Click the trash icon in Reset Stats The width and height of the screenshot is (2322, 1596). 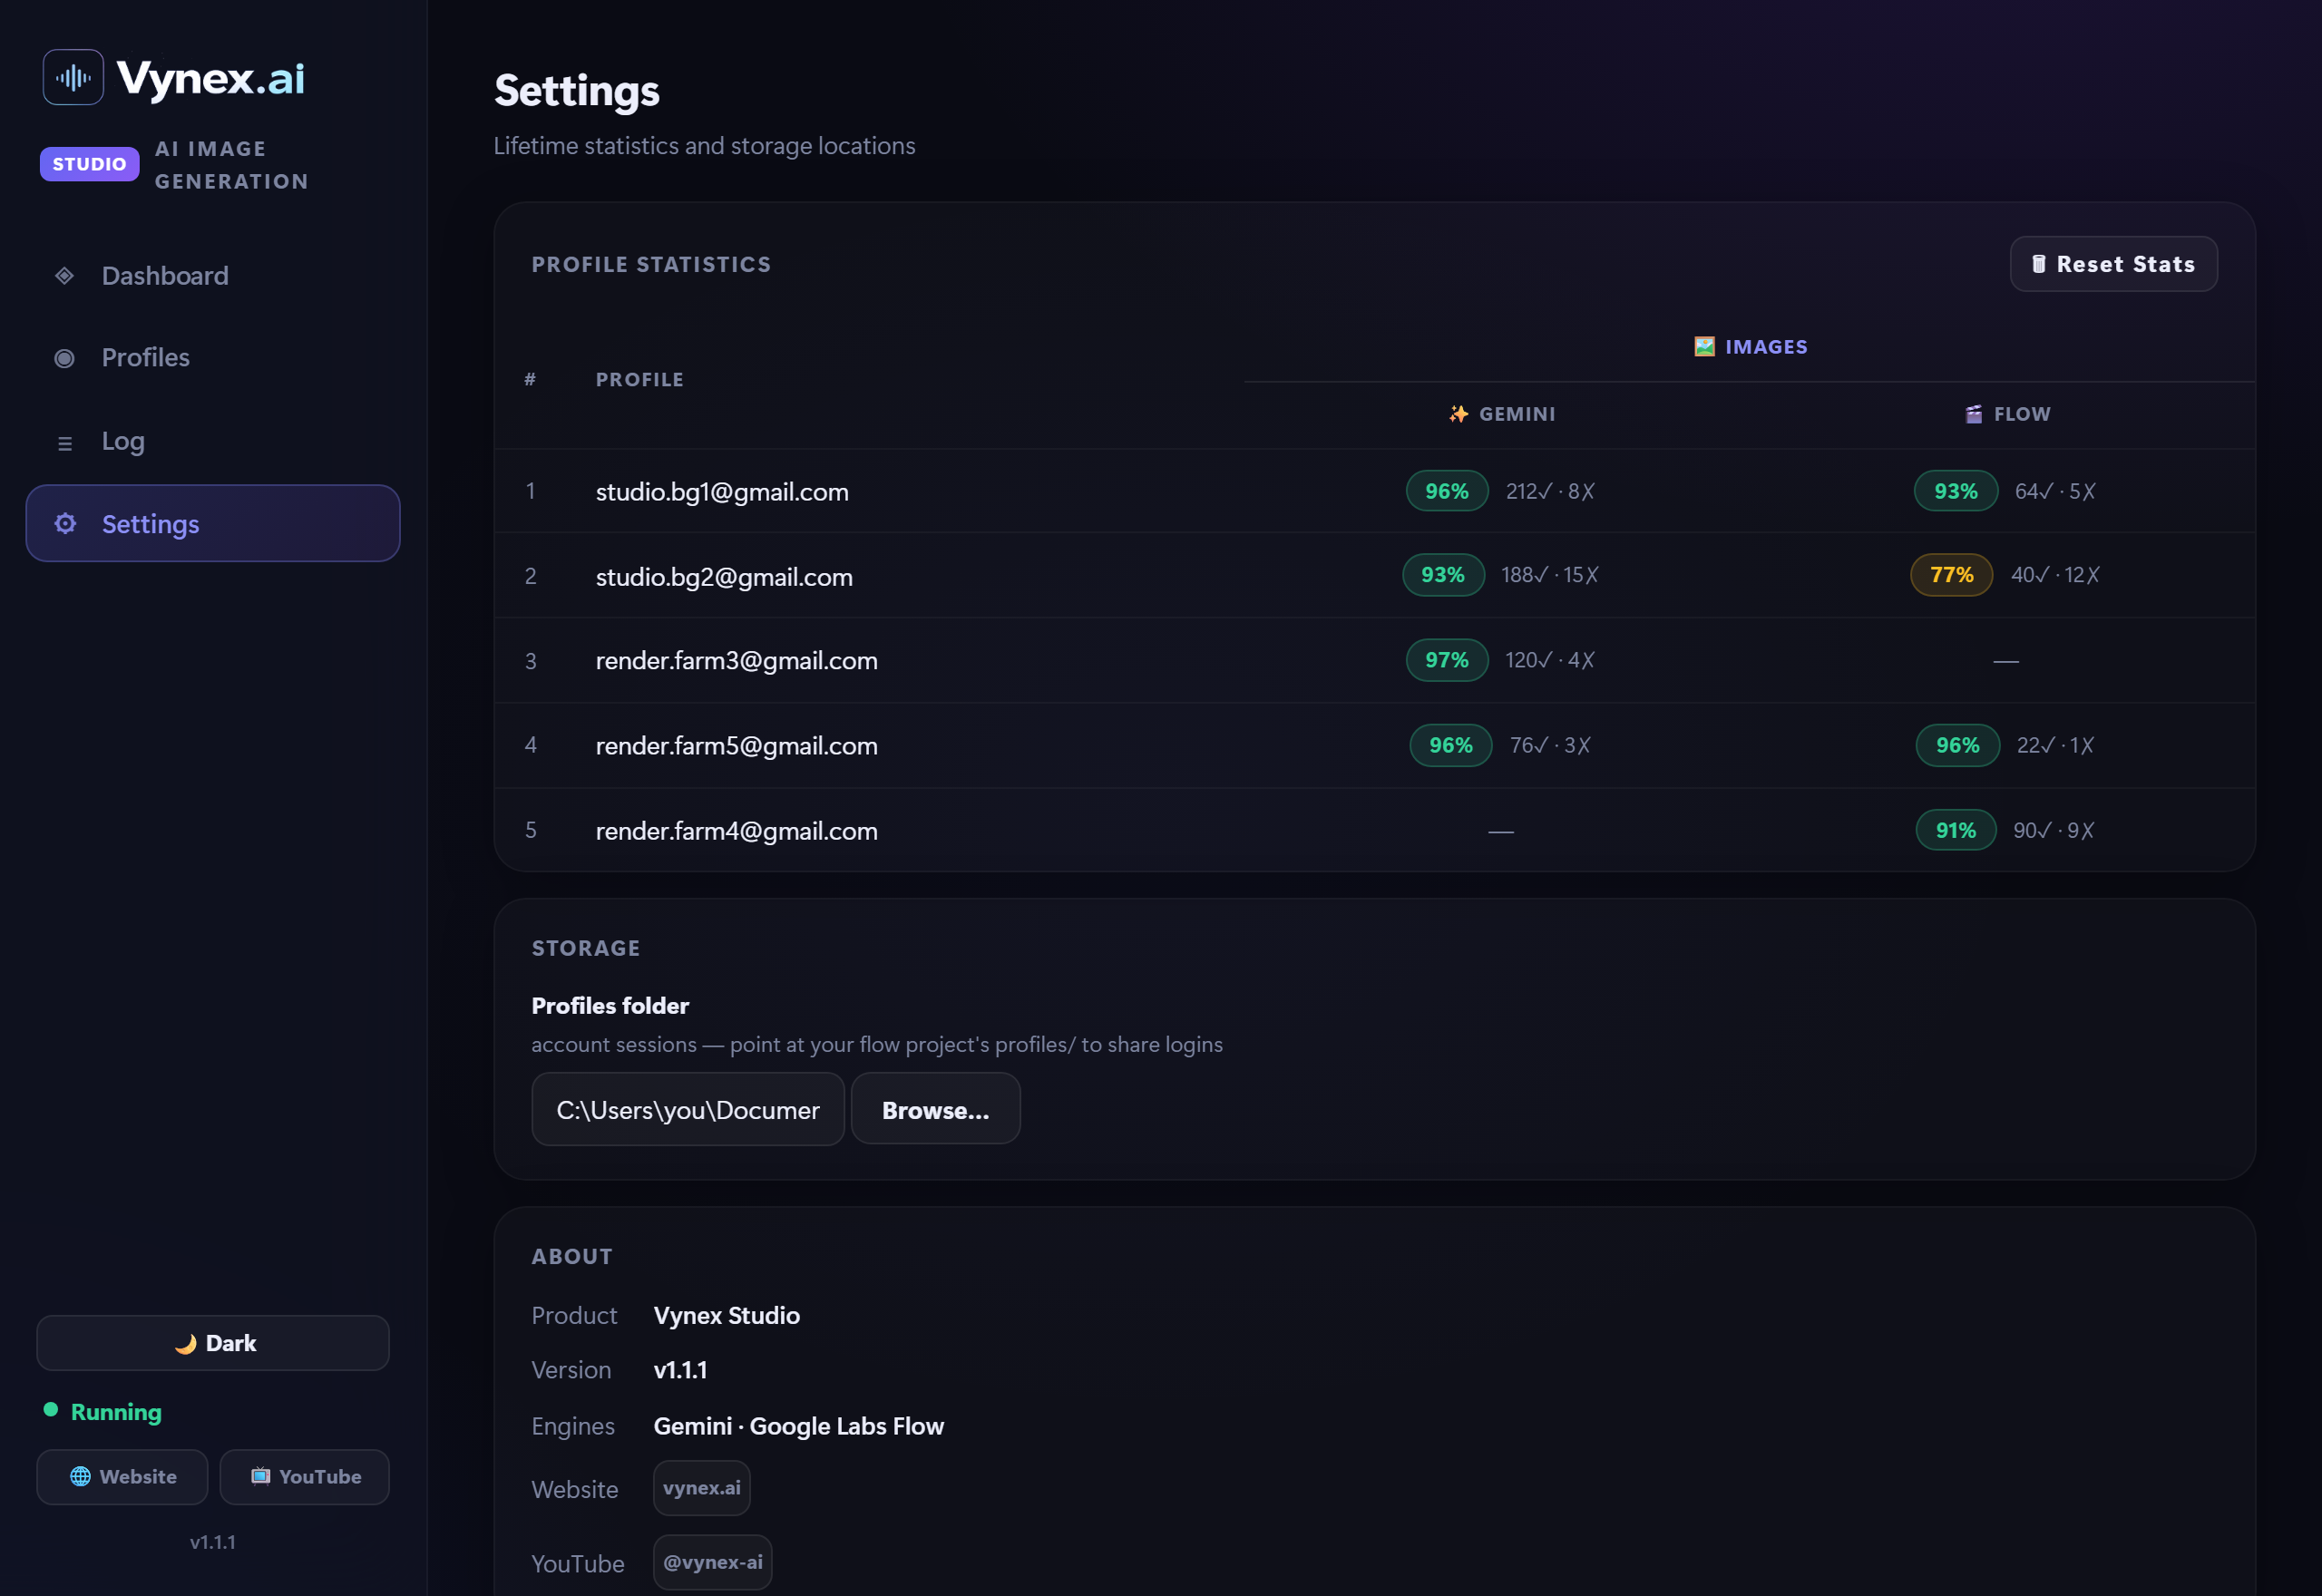pos(2039,264)
